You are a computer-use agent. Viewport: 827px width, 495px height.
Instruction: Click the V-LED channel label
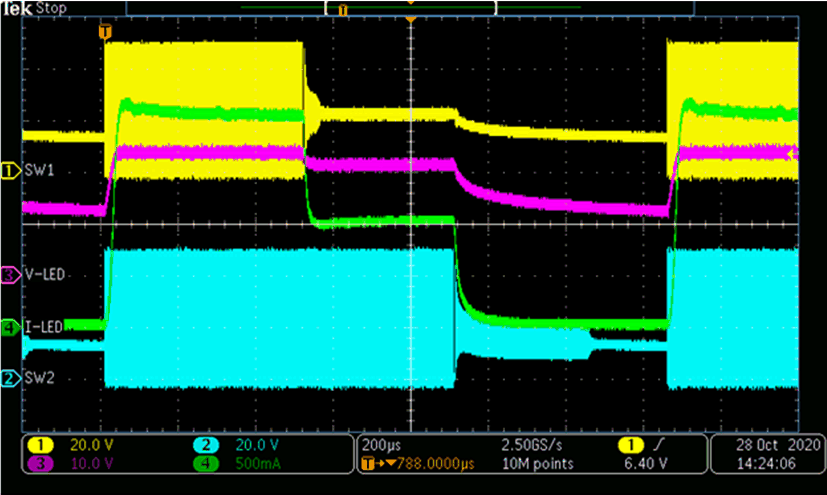click(x=45, y=275)
